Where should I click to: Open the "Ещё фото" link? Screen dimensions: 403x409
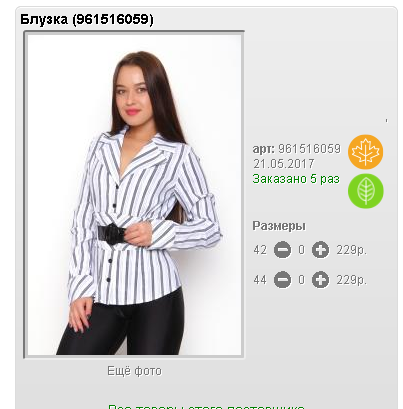point(134,371)
